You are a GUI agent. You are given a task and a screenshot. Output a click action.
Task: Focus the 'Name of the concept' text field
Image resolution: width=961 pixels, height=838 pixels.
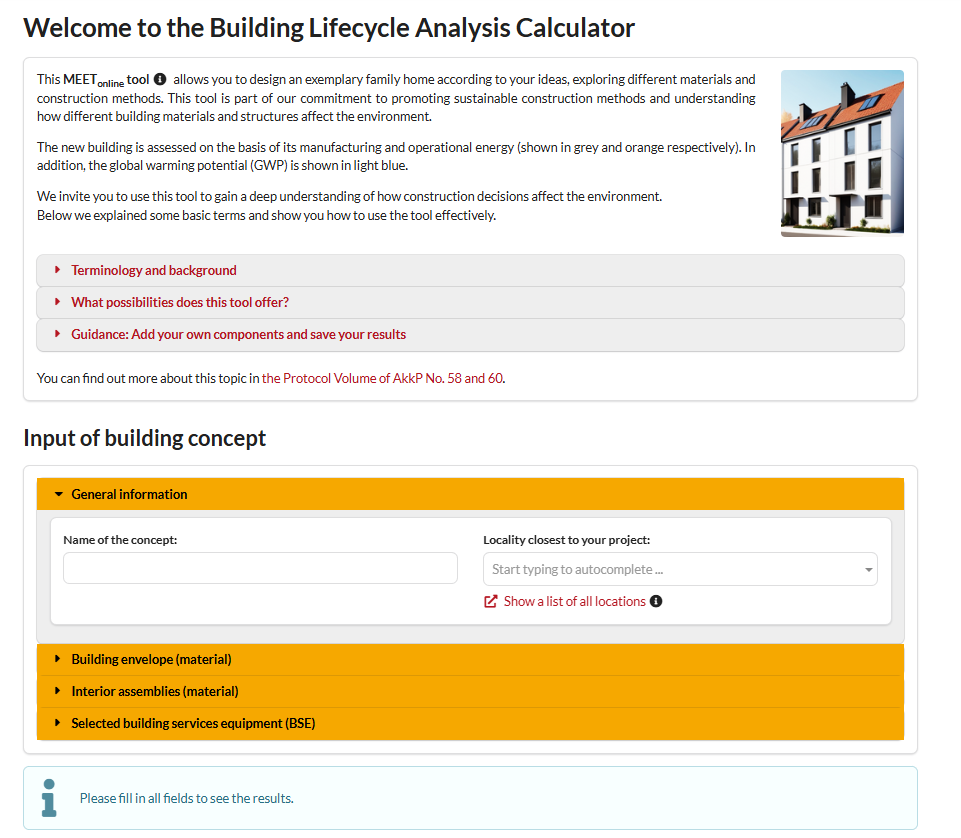click(260, 568)
